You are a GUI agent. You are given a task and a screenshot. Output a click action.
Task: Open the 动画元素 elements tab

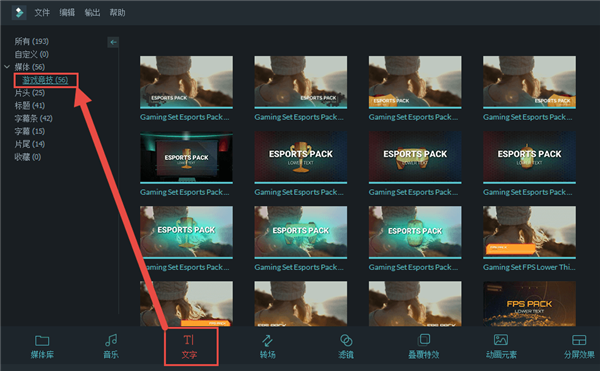501,347
